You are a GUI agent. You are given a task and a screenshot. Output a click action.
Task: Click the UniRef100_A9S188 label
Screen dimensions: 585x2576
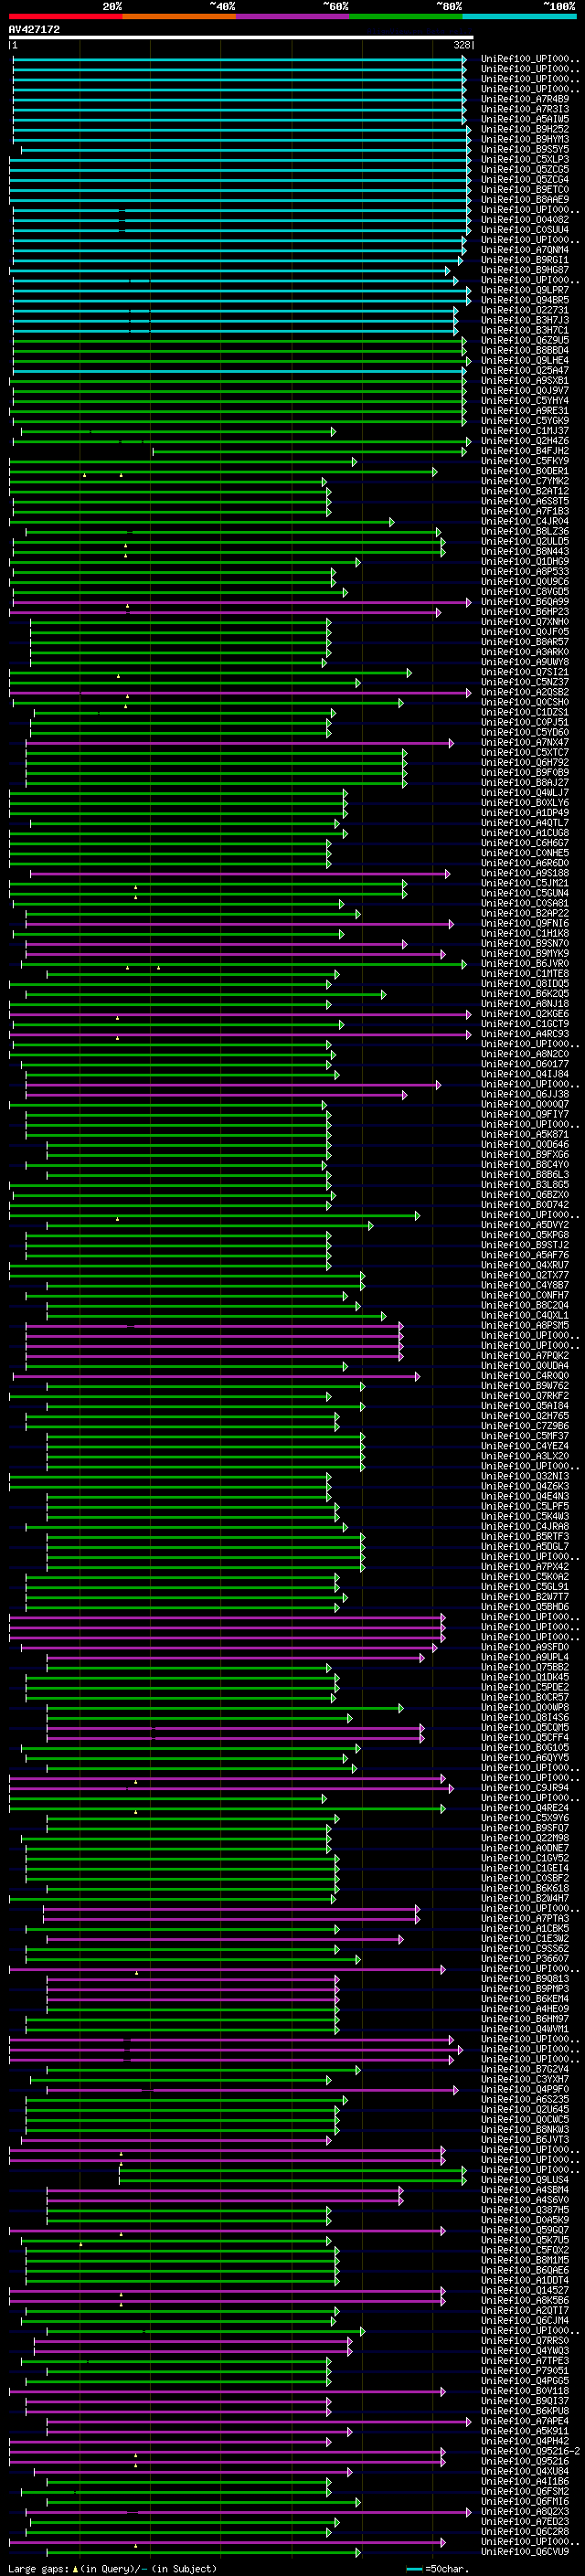pos(525,873)
